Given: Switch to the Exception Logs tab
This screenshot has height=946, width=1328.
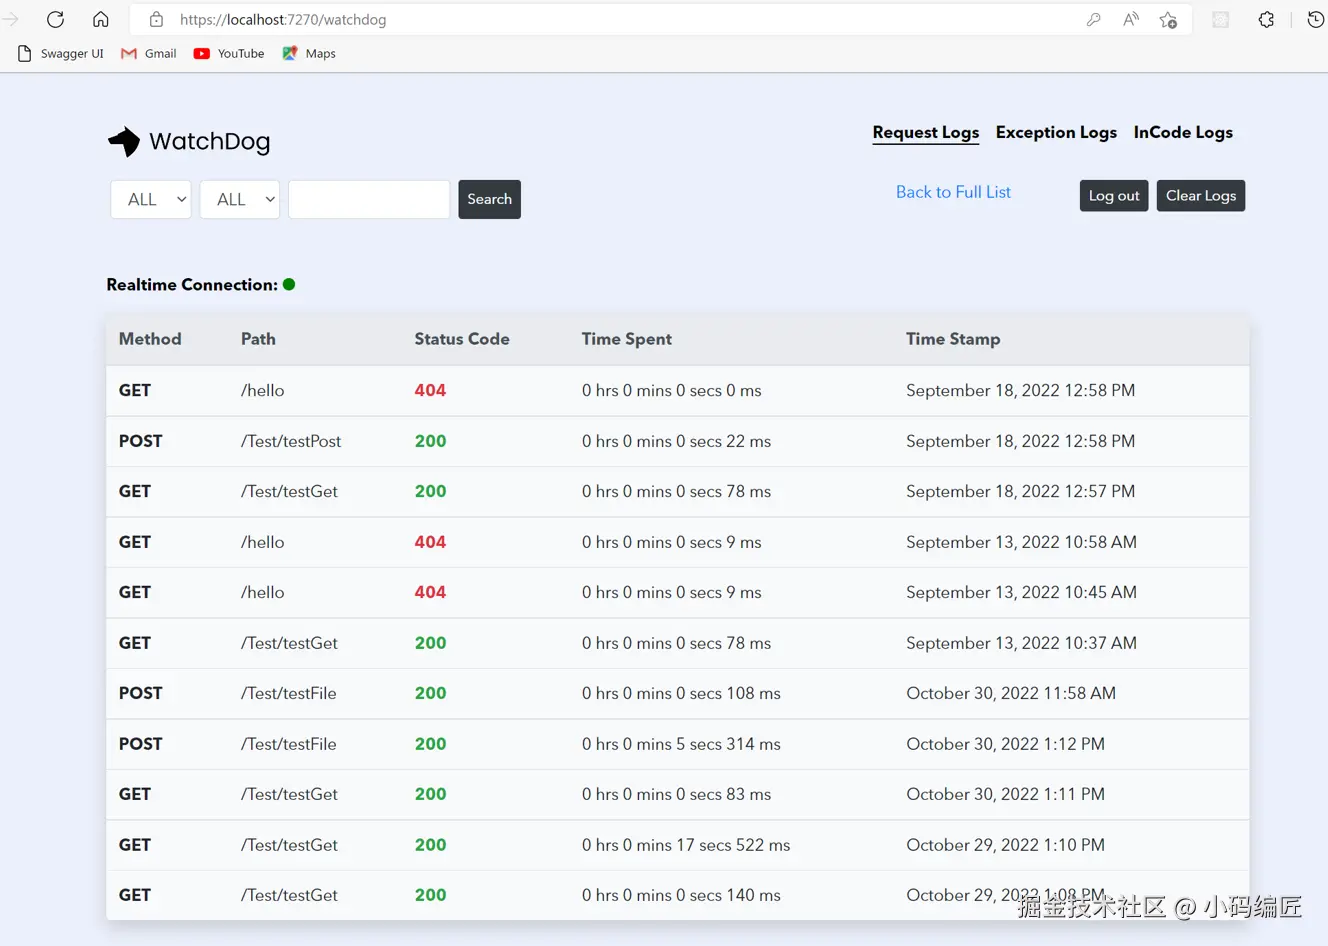Looking at the screenshot, I should 1056,132.
